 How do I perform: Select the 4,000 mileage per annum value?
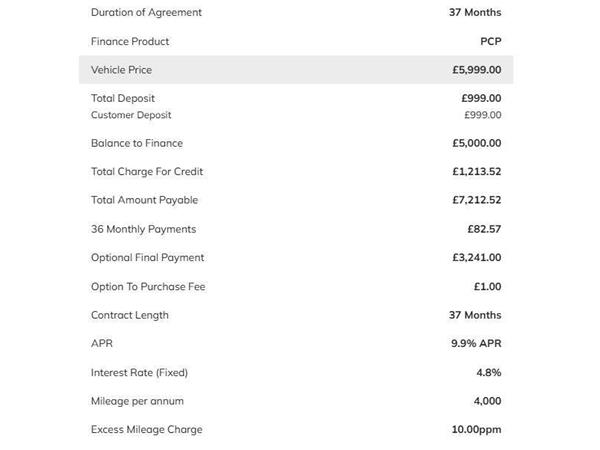[487, 401]
